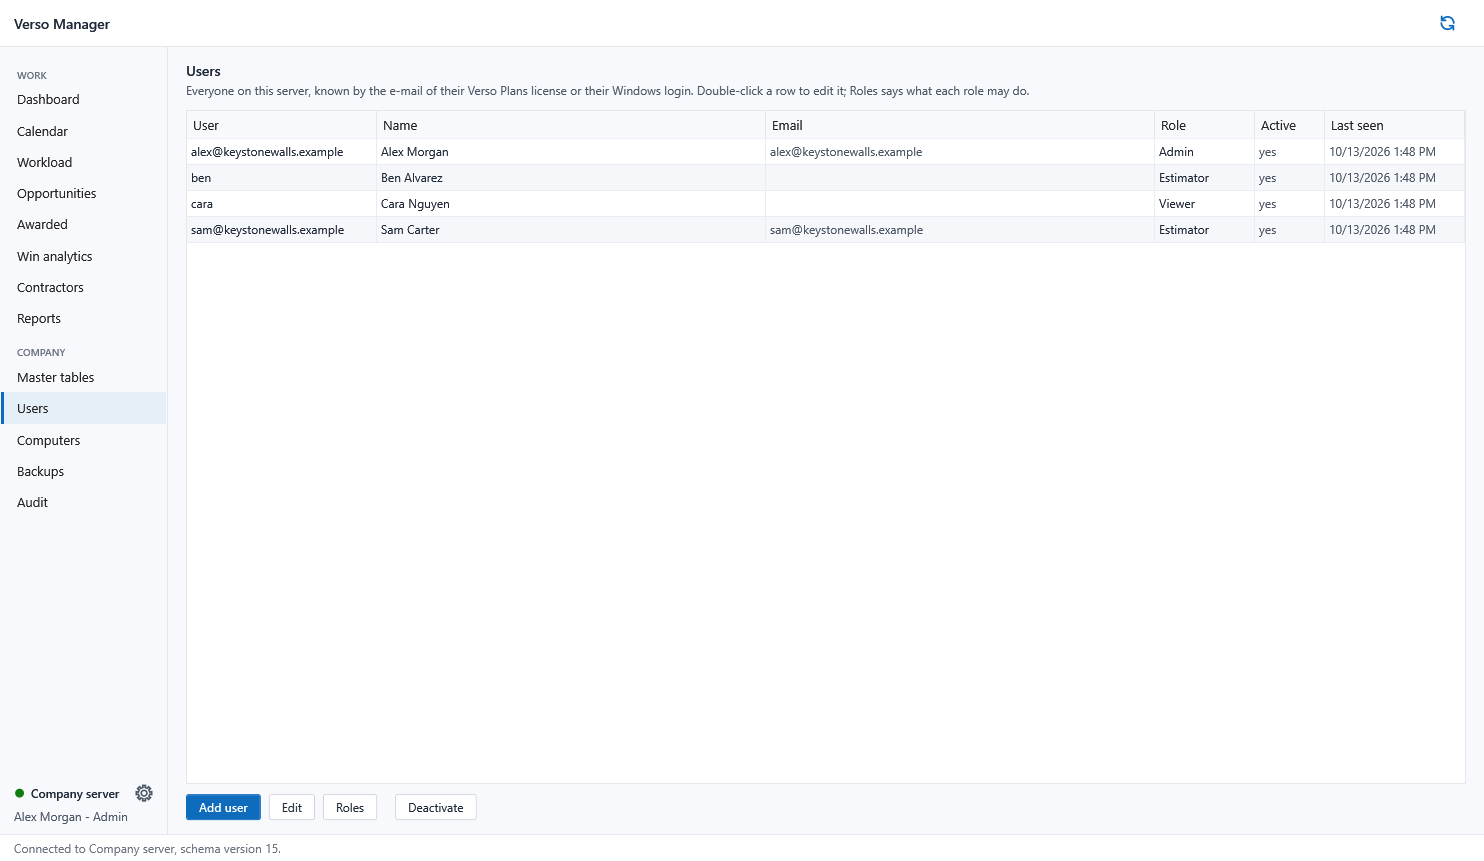Sort by the Active column header

point(1289,125)
